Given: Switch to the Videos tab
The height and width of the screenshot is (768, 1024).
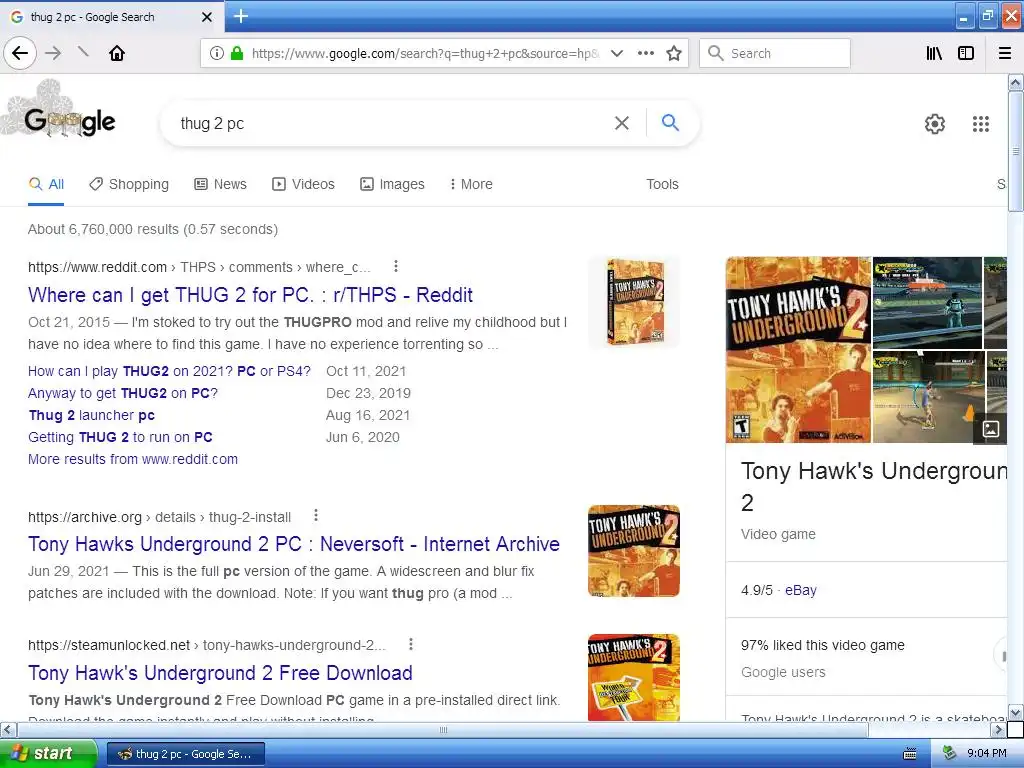Looking at the screenshot, I should (x=304, y=184).
